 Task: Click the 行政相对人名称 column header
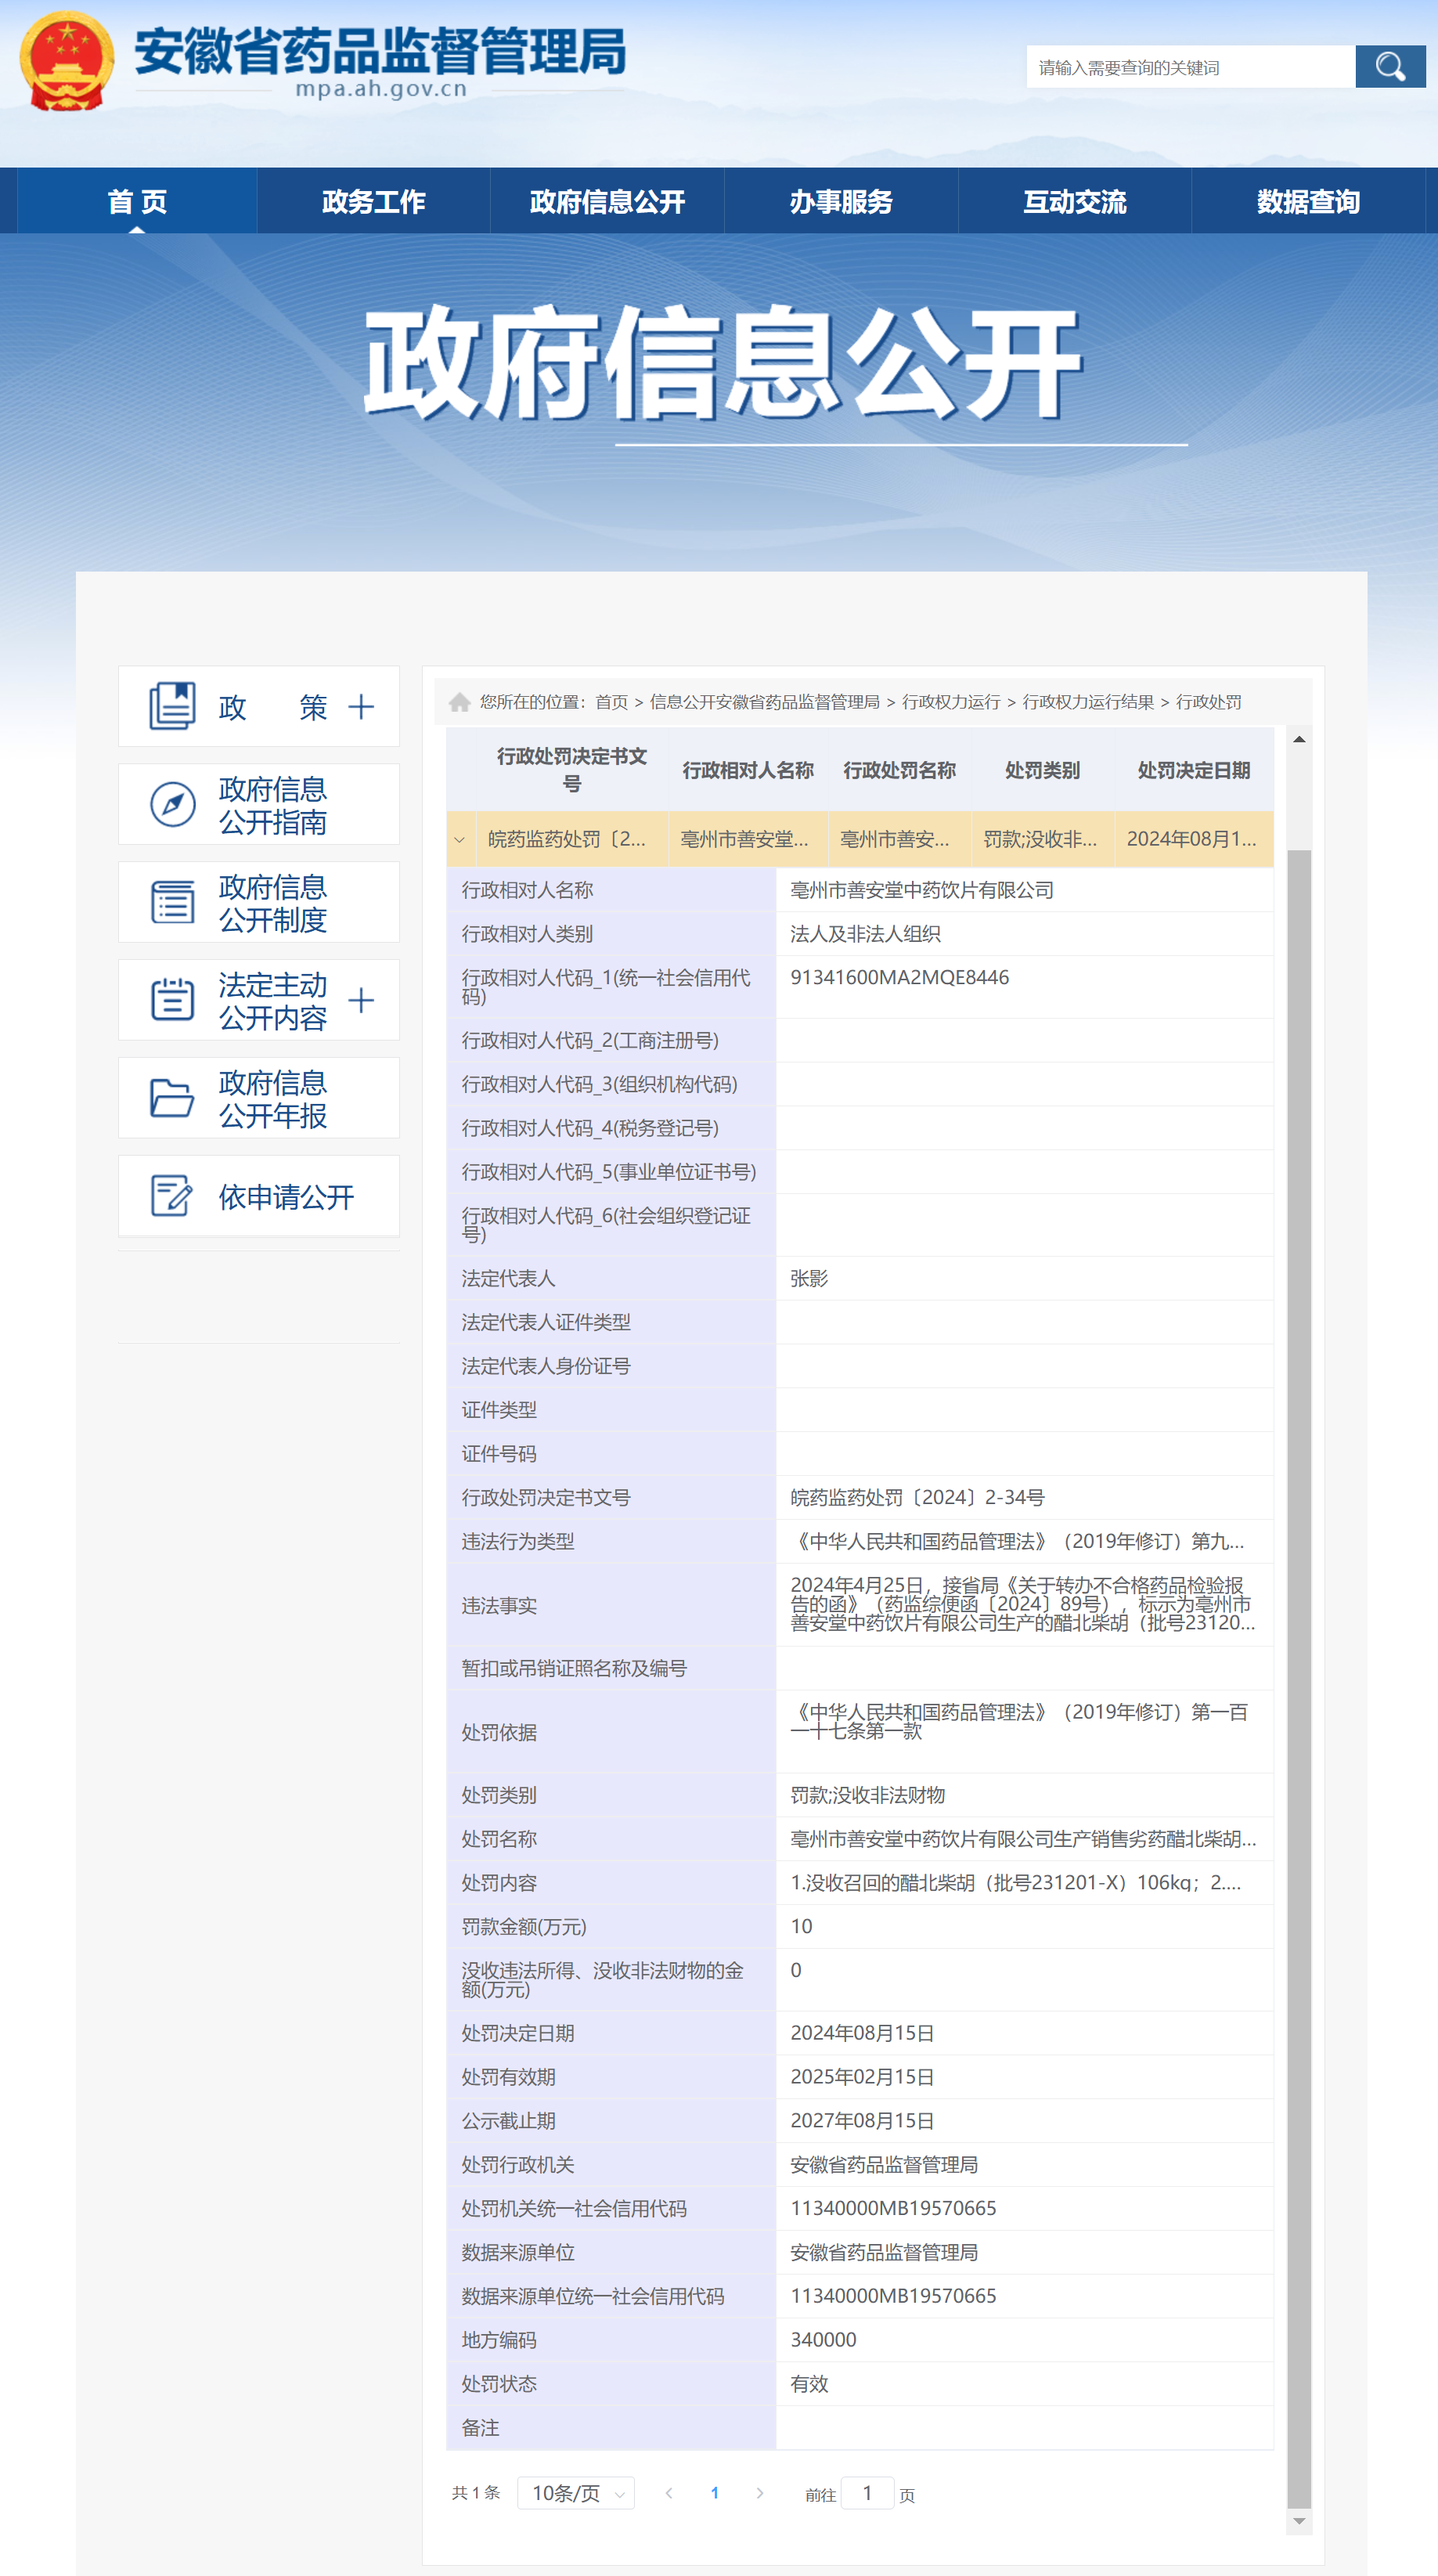[748, 770]
